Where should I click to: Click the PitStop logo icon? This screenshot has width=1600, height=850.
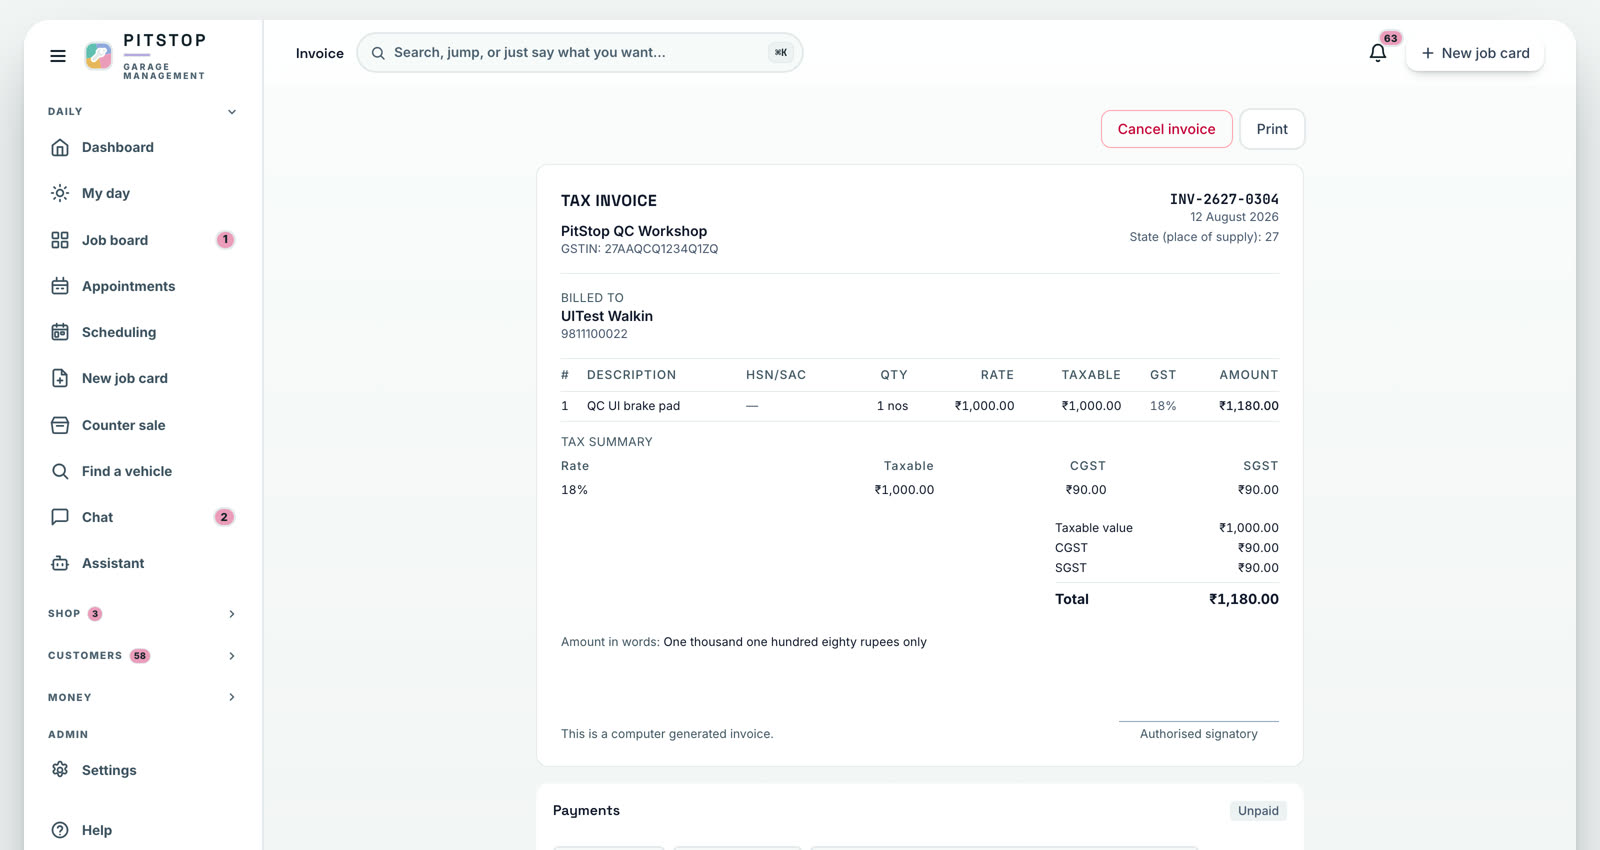point(98,56)
